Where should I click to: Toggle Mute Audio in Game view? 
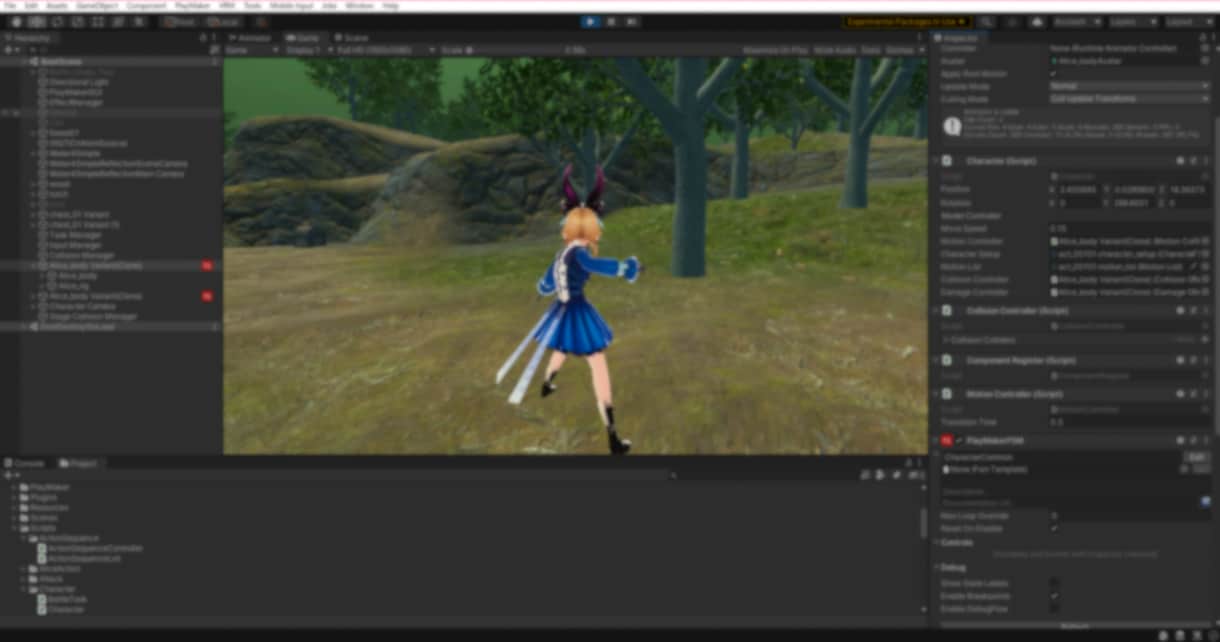point(835,49)
